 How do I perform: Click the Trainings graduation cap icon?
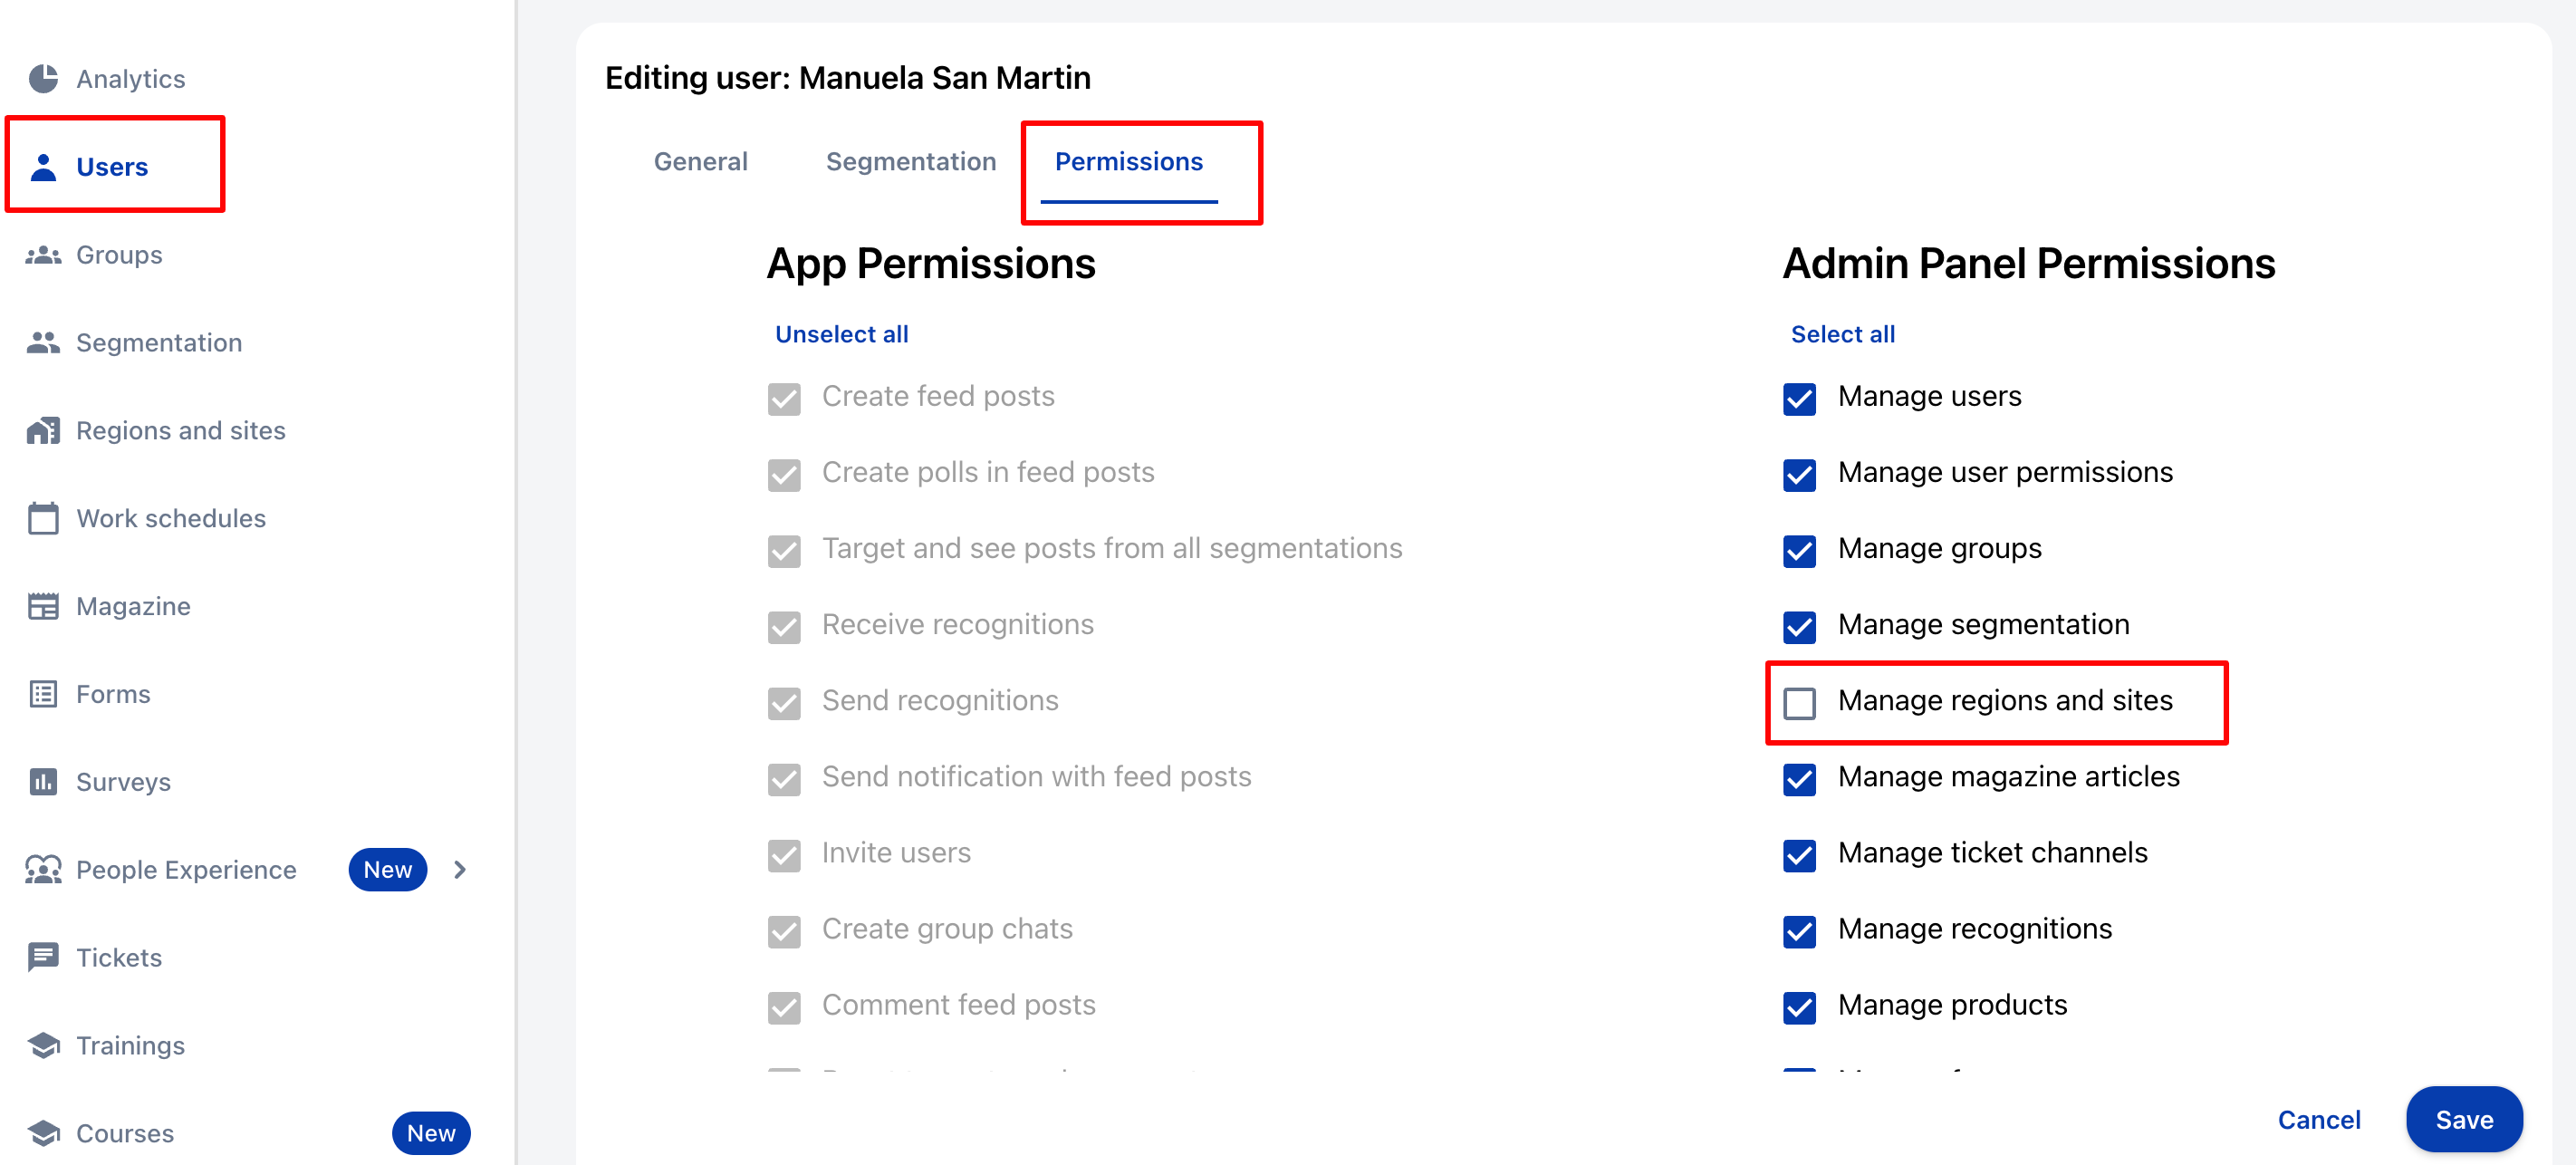(43, 1045)
